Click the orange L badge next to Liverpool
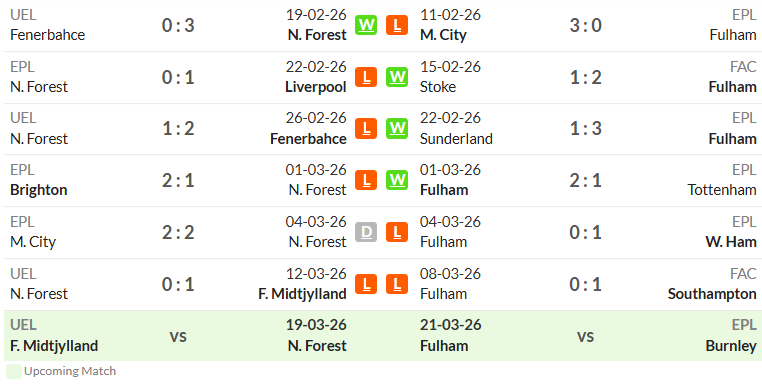Screen dimensions: 762x391 pos(366,77)
